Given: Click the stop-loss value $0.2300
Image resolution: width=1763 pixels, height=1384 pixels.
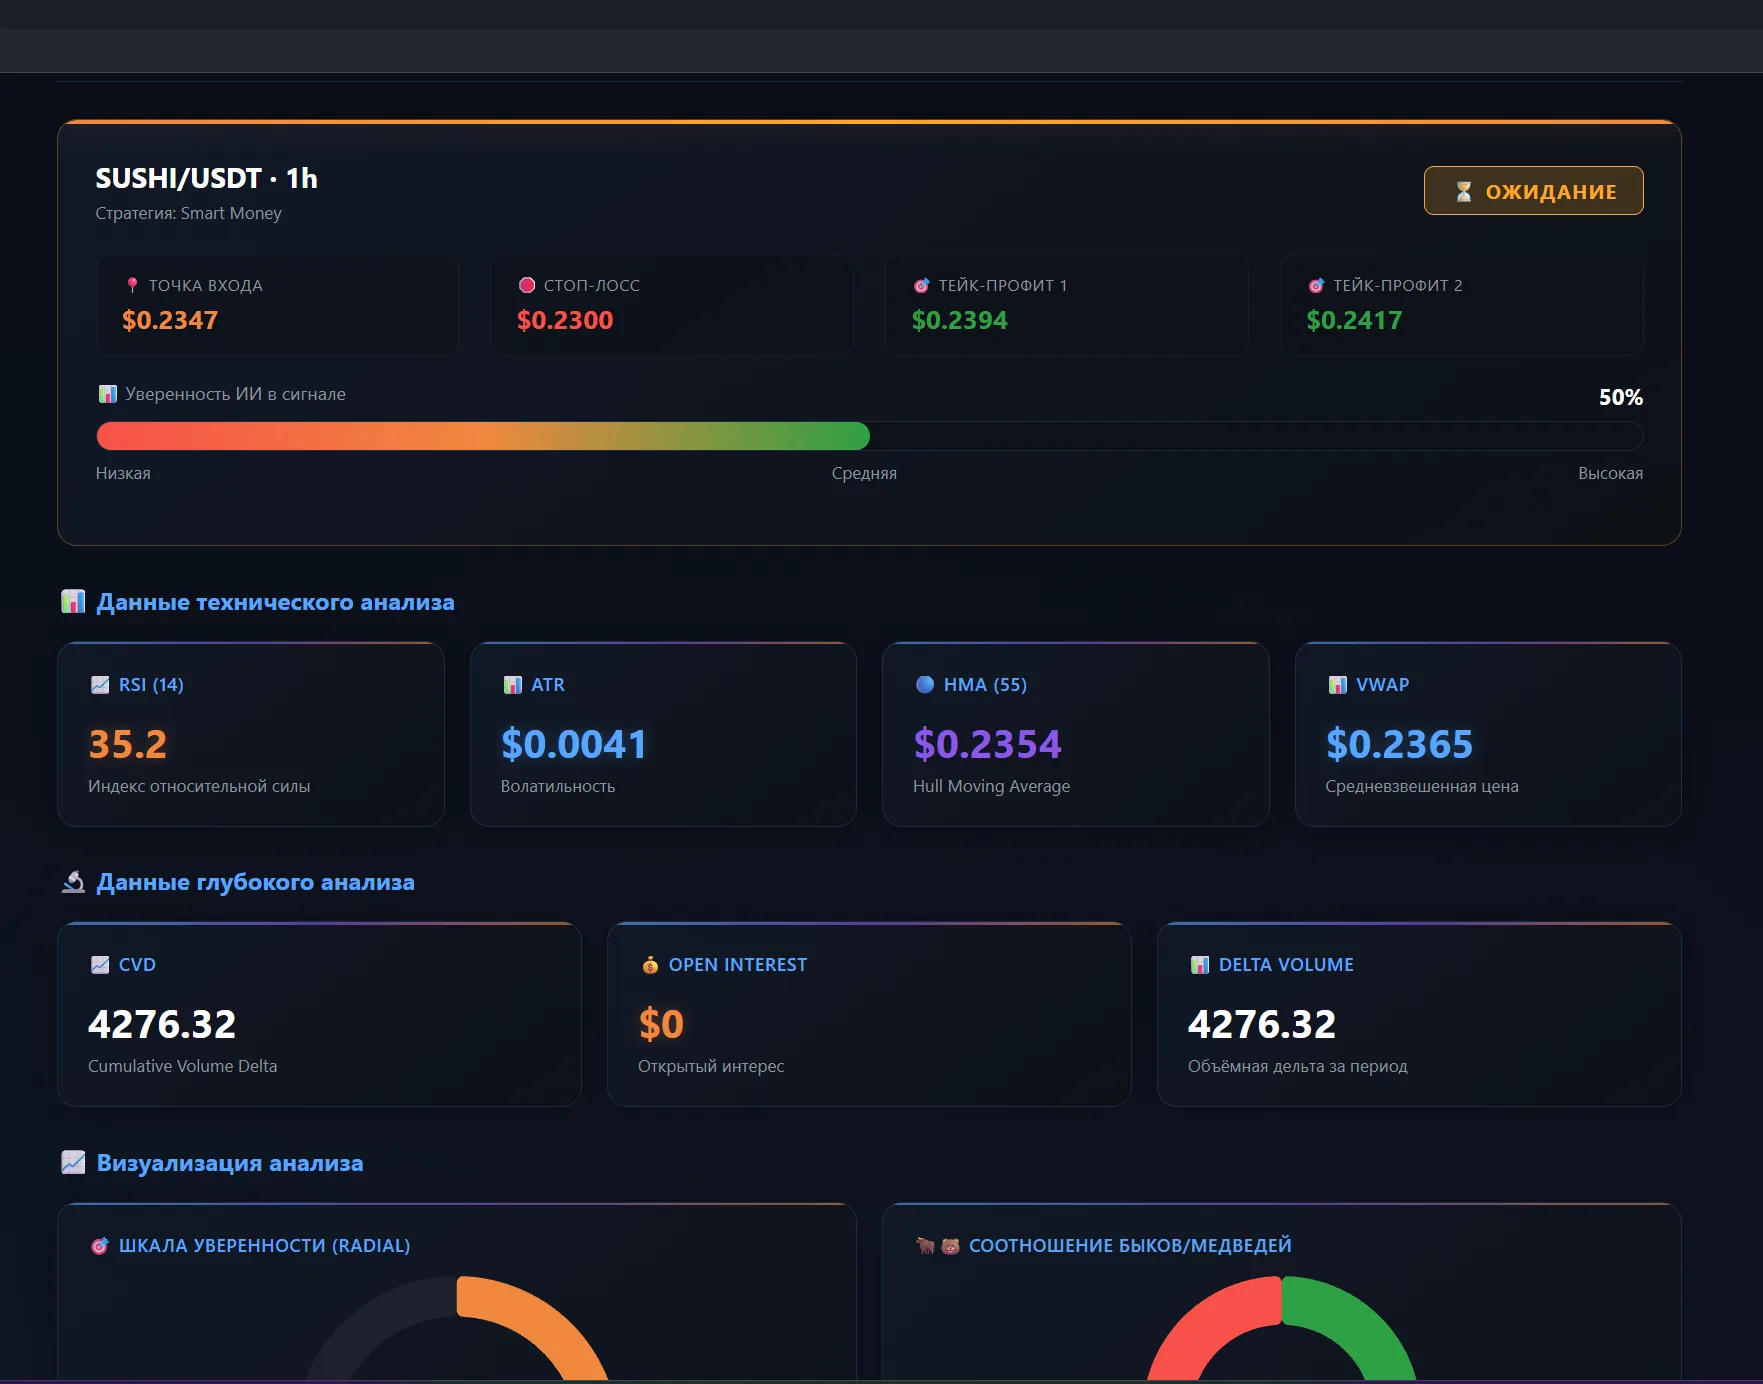Looking at the screenshot, I should (x=565, y=320).
